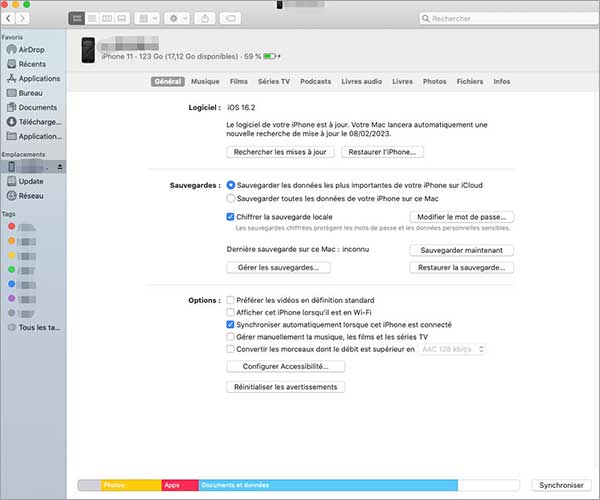Click Gérer les sauvegardes button
600x500 pixels.
[279, 267]
